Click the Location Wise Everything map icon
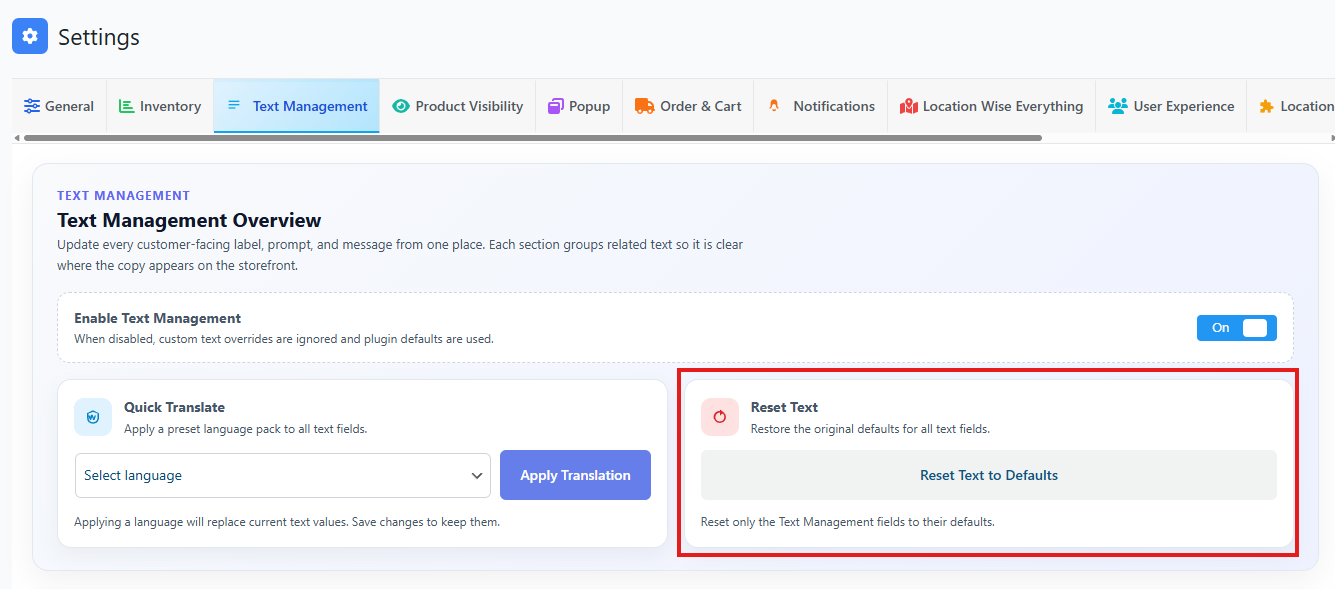 908,106
